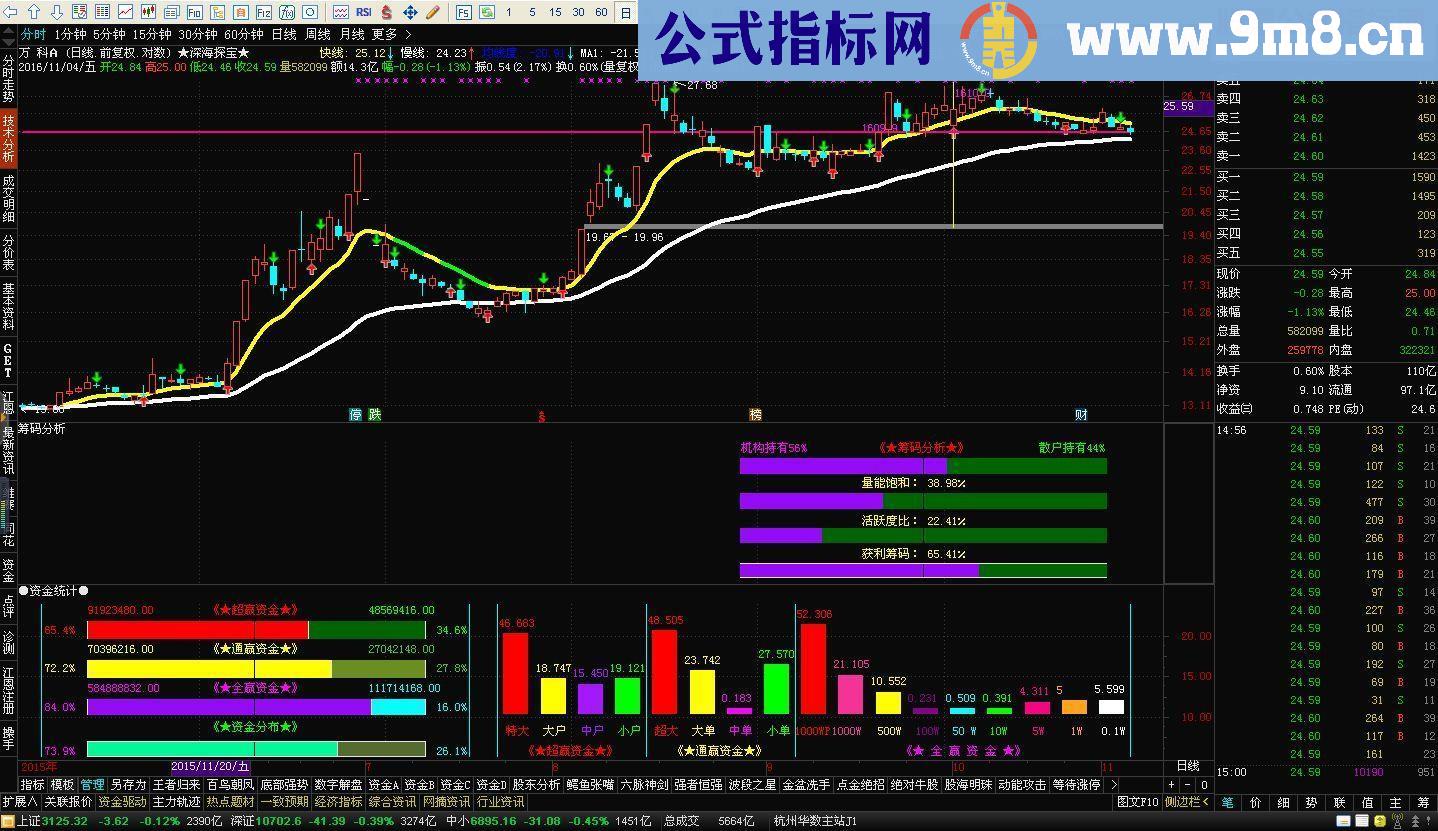The height and width of the screenshot is (831, 1438).
Task: Switch to the 管理 tab at the bottom
Action: pos(91,785)
